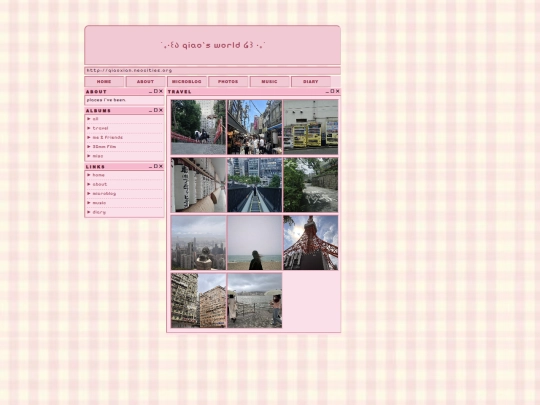View the umbrellas at rainy waterfront photo
The width and height of the screenshot is (540, 405).
(x=255, y=301)
